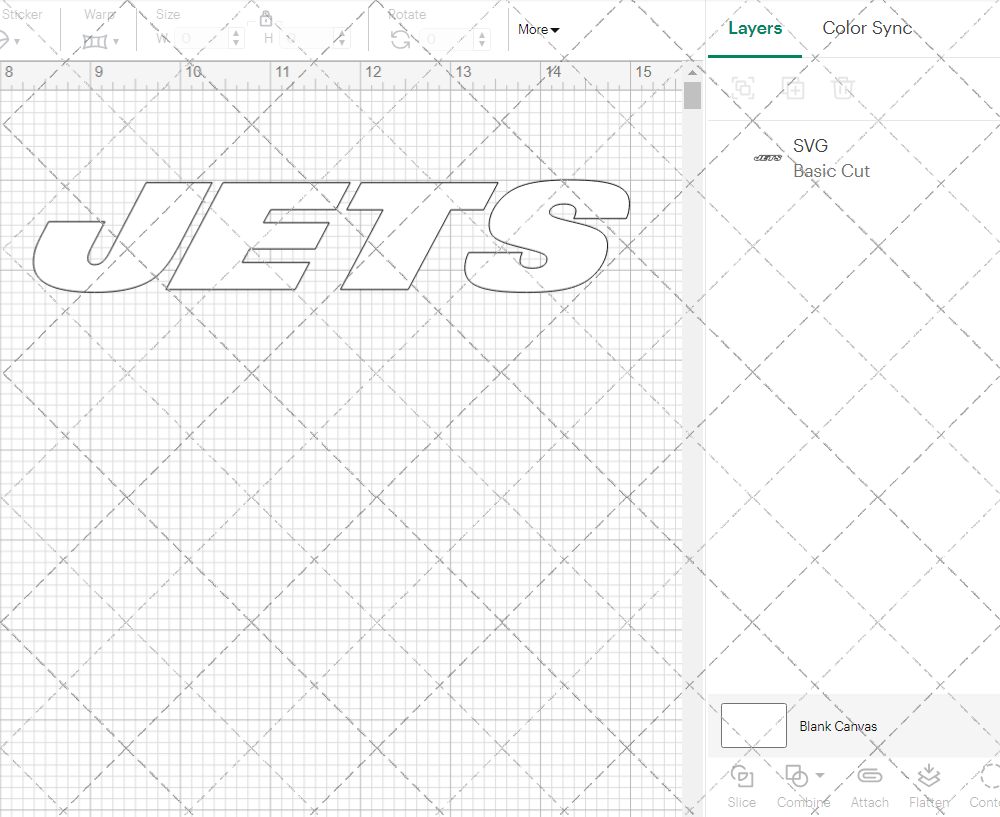1000x817 pixels.
Task: Click the Contour icon
Action: pos(988,784)
